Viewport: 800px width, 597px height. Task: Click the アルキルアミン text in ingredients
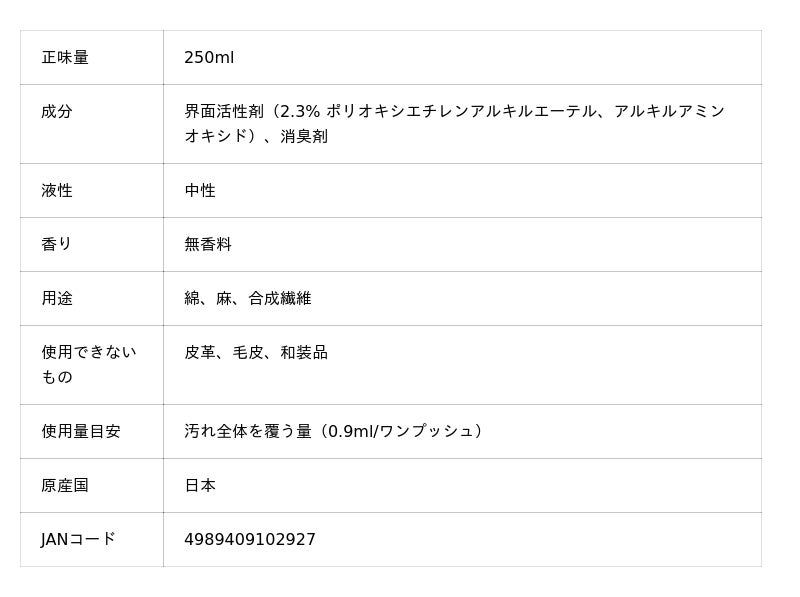[x=669, y=112]
